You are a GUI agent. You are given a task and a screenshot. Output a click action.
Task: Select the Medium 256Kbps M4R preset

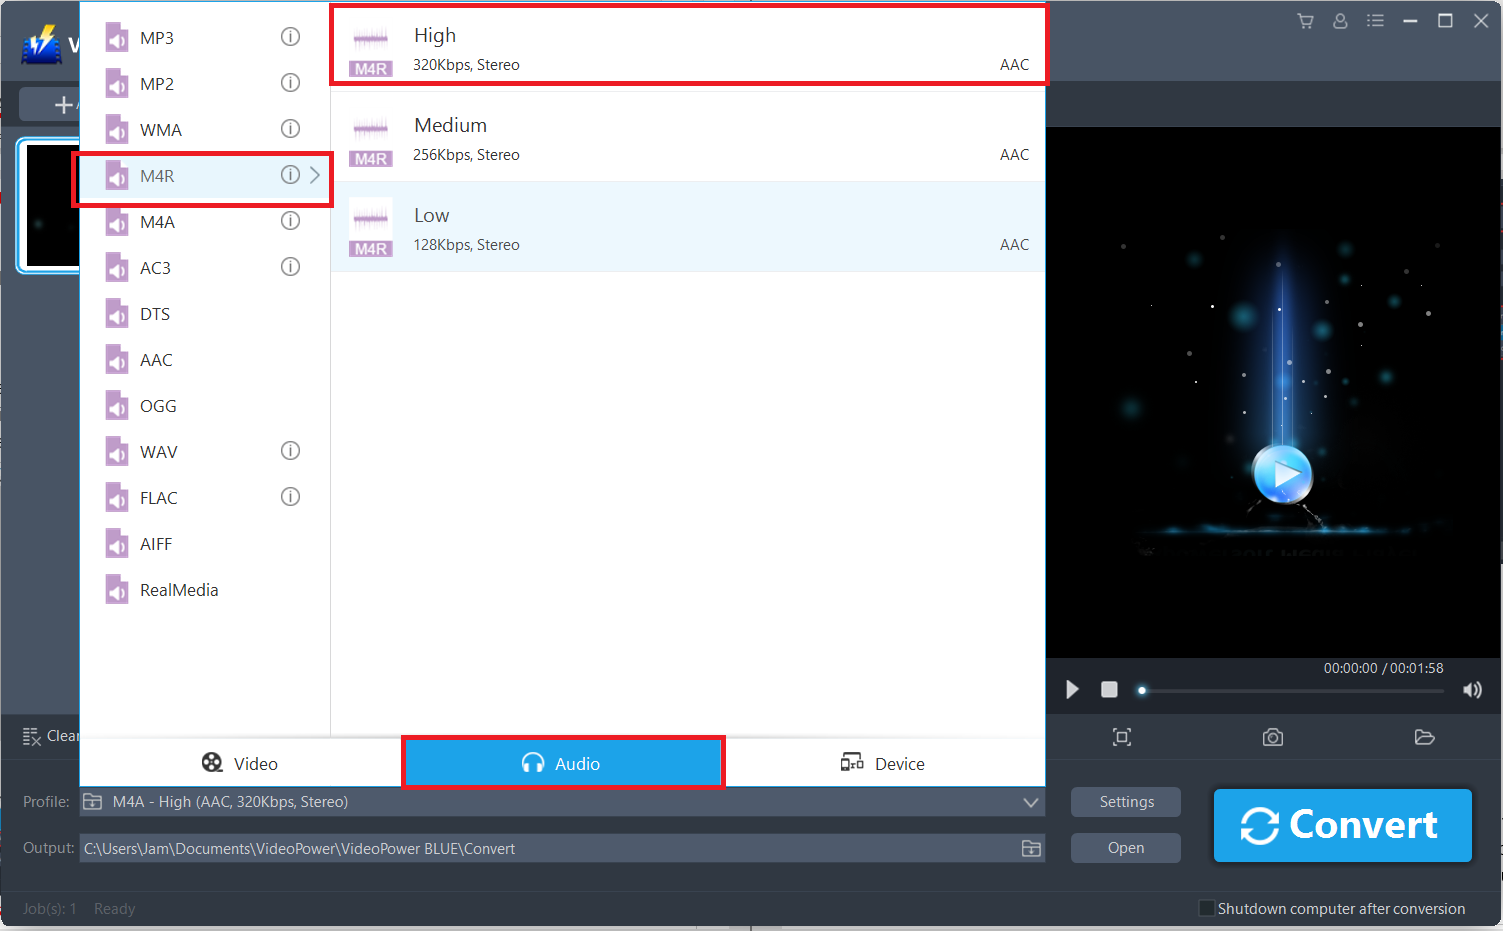690,137
